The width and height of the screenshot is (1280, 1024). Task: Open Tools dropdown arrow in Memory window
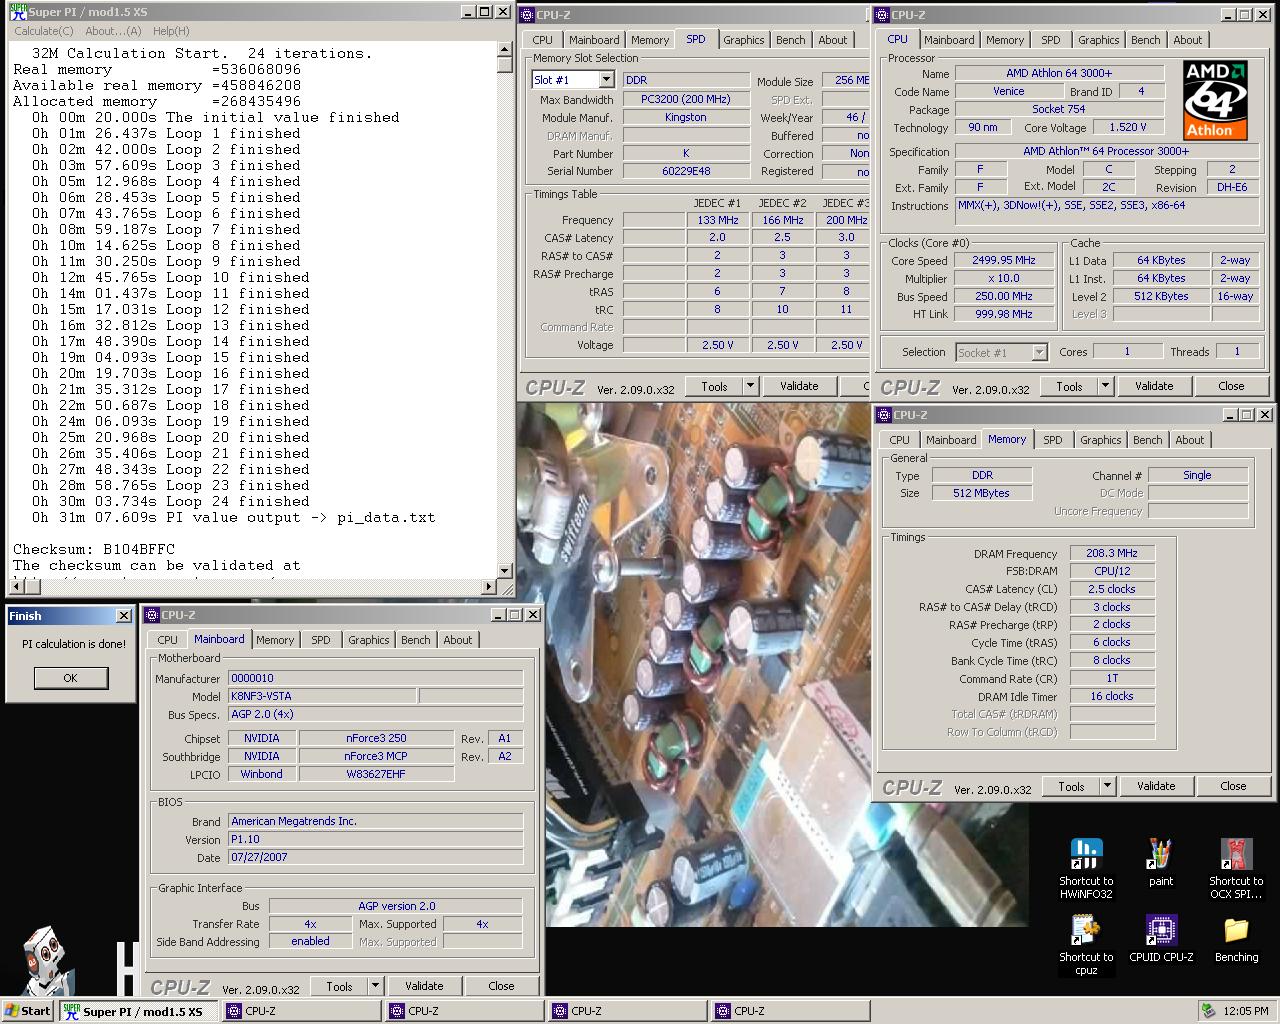pos(1107,786)
